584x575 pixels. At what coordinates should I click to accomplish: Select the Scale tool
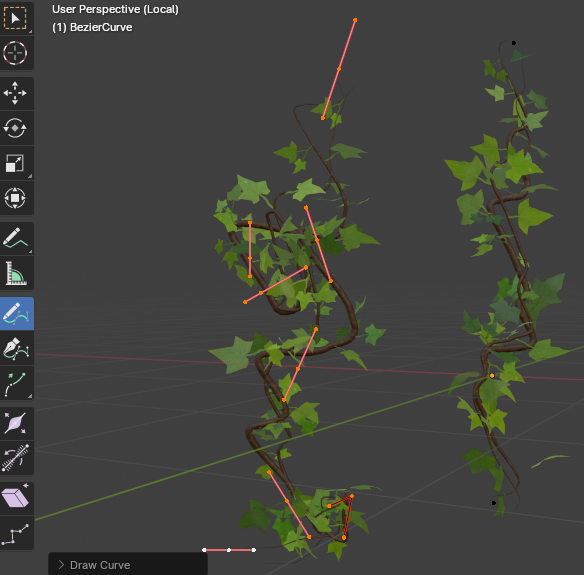[x=15, y=163]
